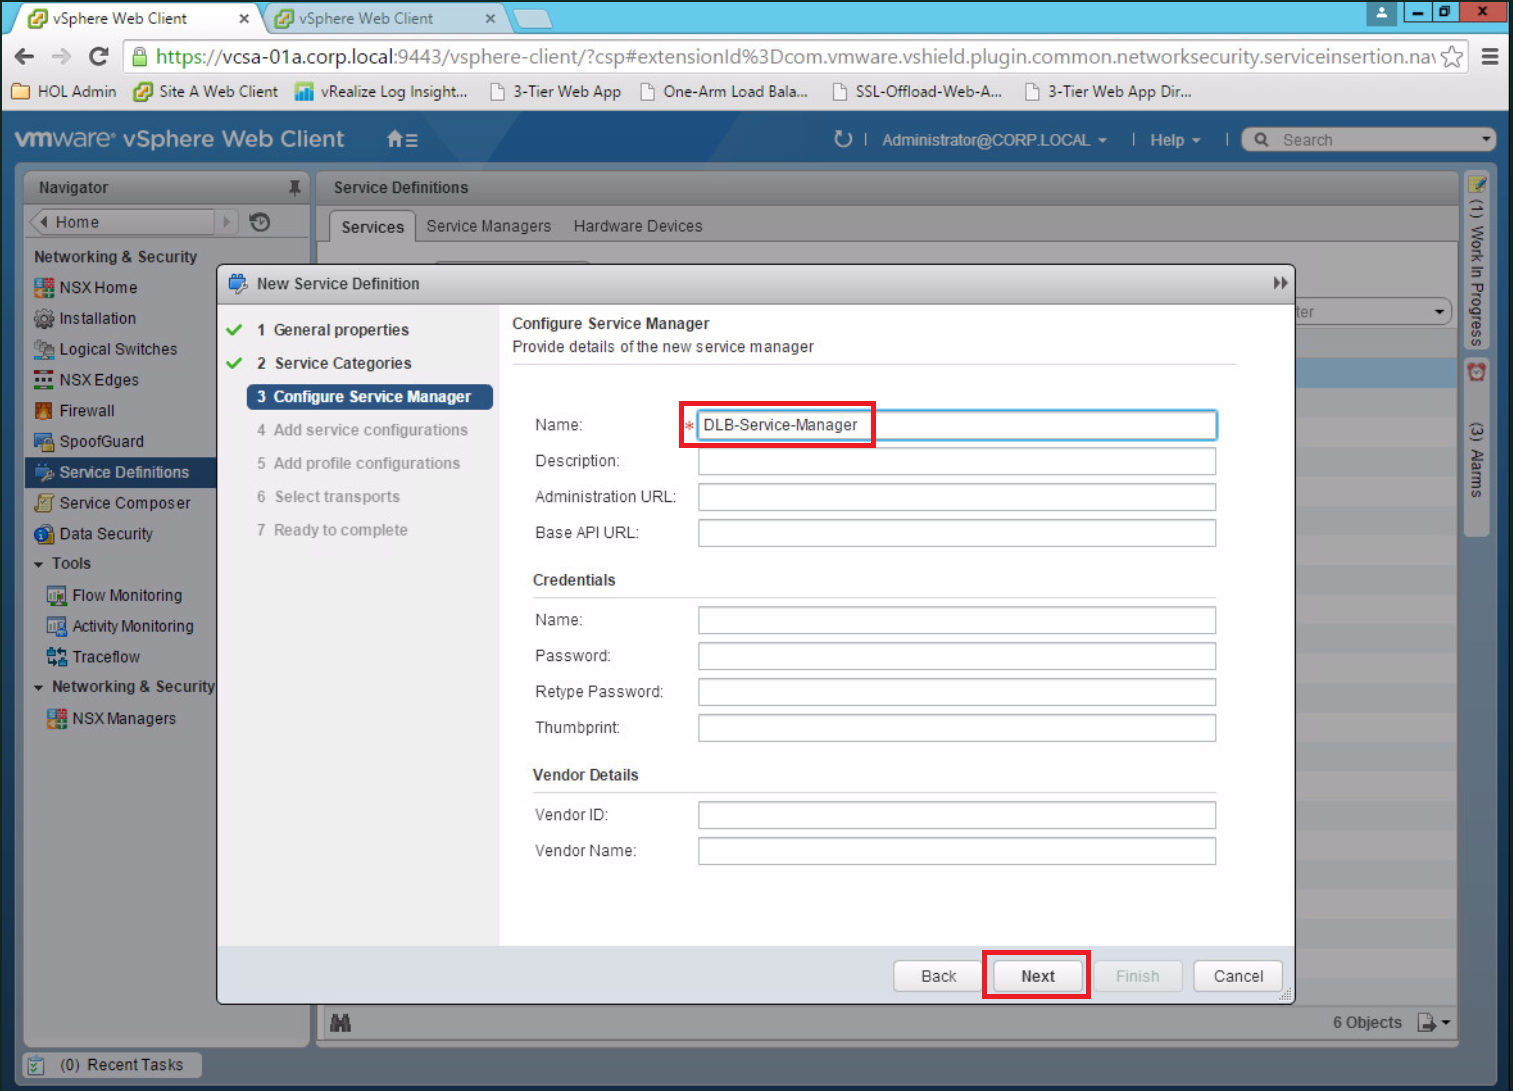Open the export list dropdown icon
The height and width of the screenshot is (1091, 1513).
click(x=1434, y=1023)
